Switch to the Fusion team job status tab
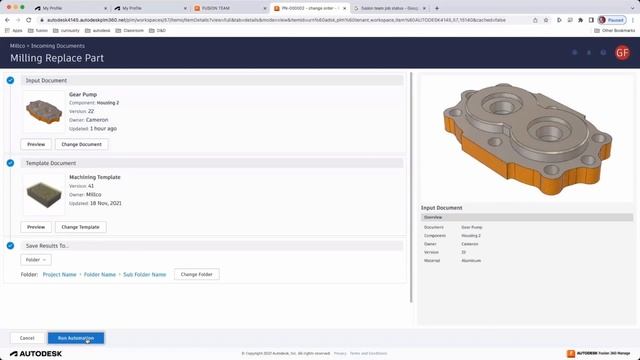The image size is (640, 360). coord(389,8)
